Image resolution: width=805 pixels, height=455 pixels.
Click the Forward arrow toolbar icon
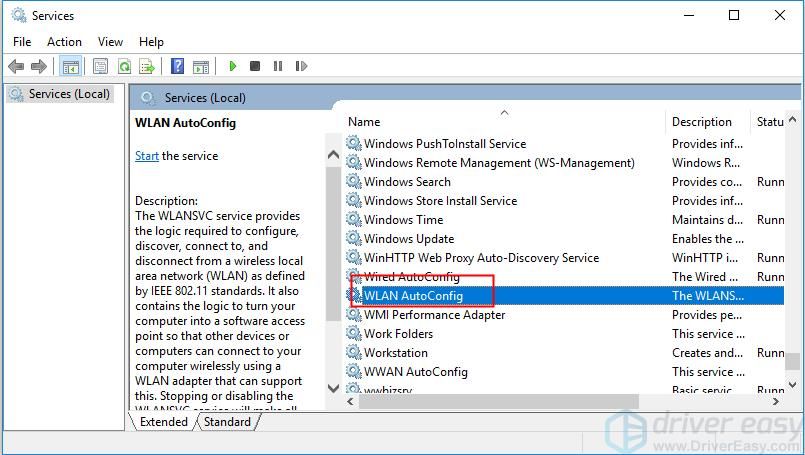click(39, 66)
